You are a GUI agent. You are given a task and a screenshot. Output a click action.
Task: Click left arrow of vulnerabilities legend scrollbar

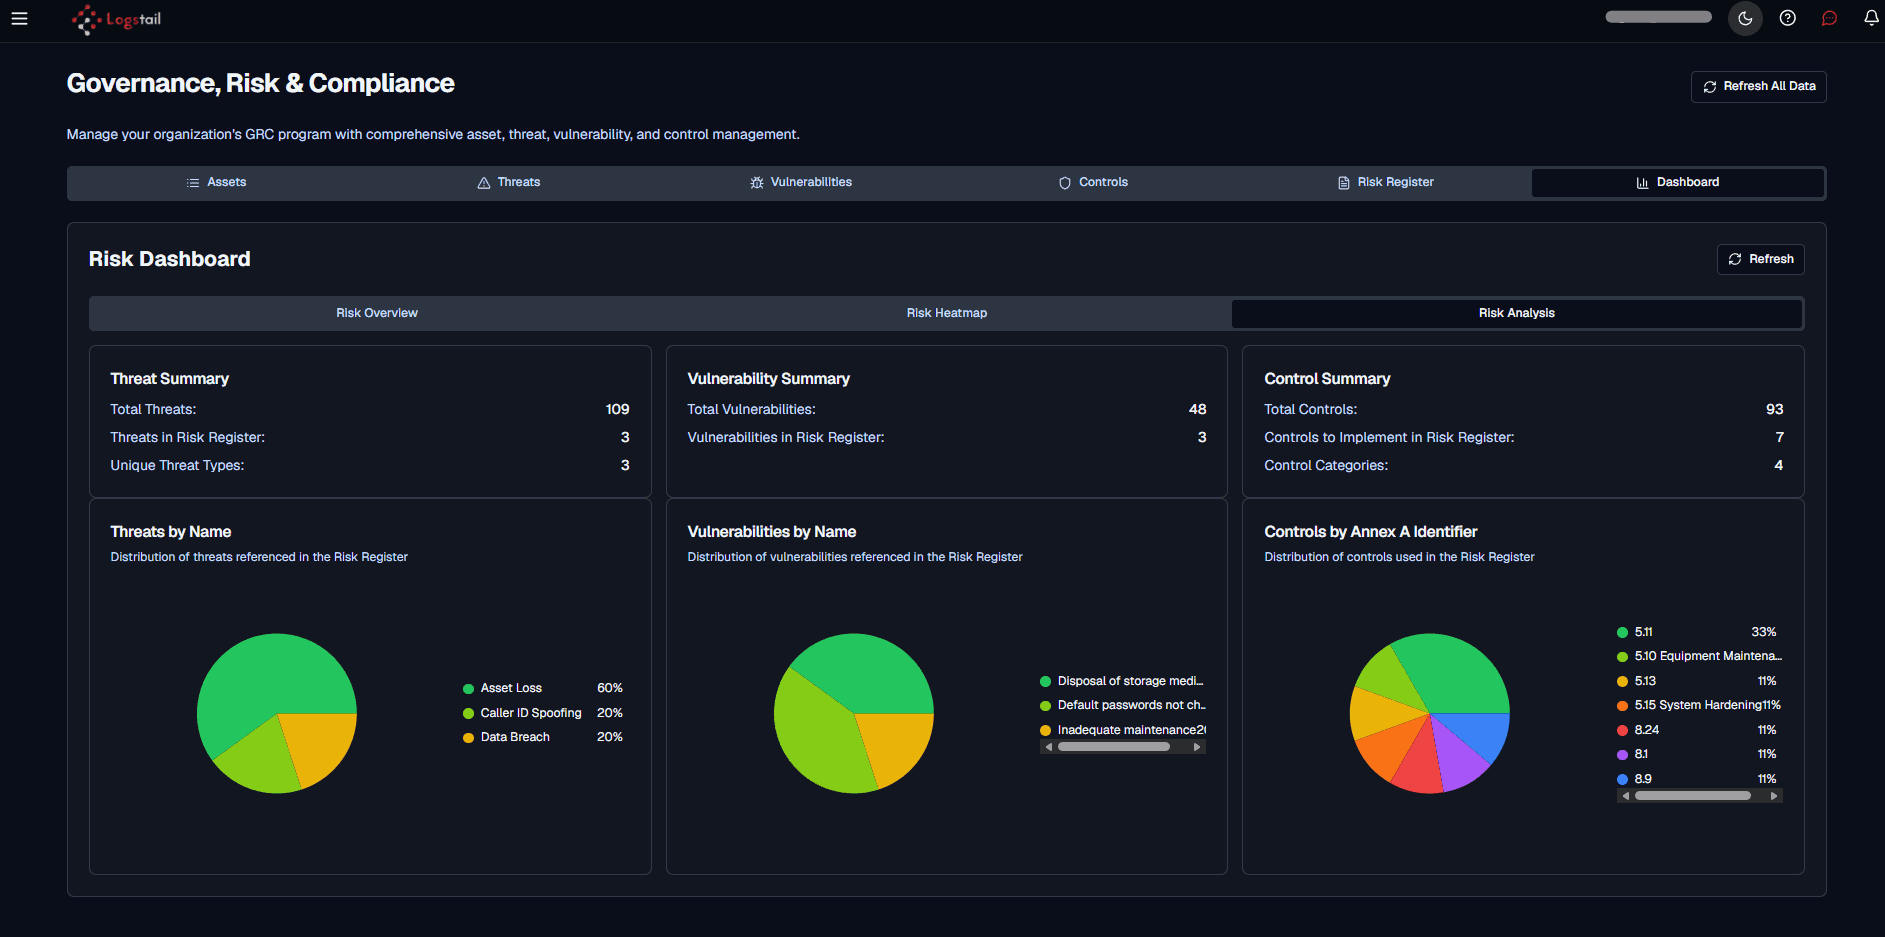(x=1048, y=747)
